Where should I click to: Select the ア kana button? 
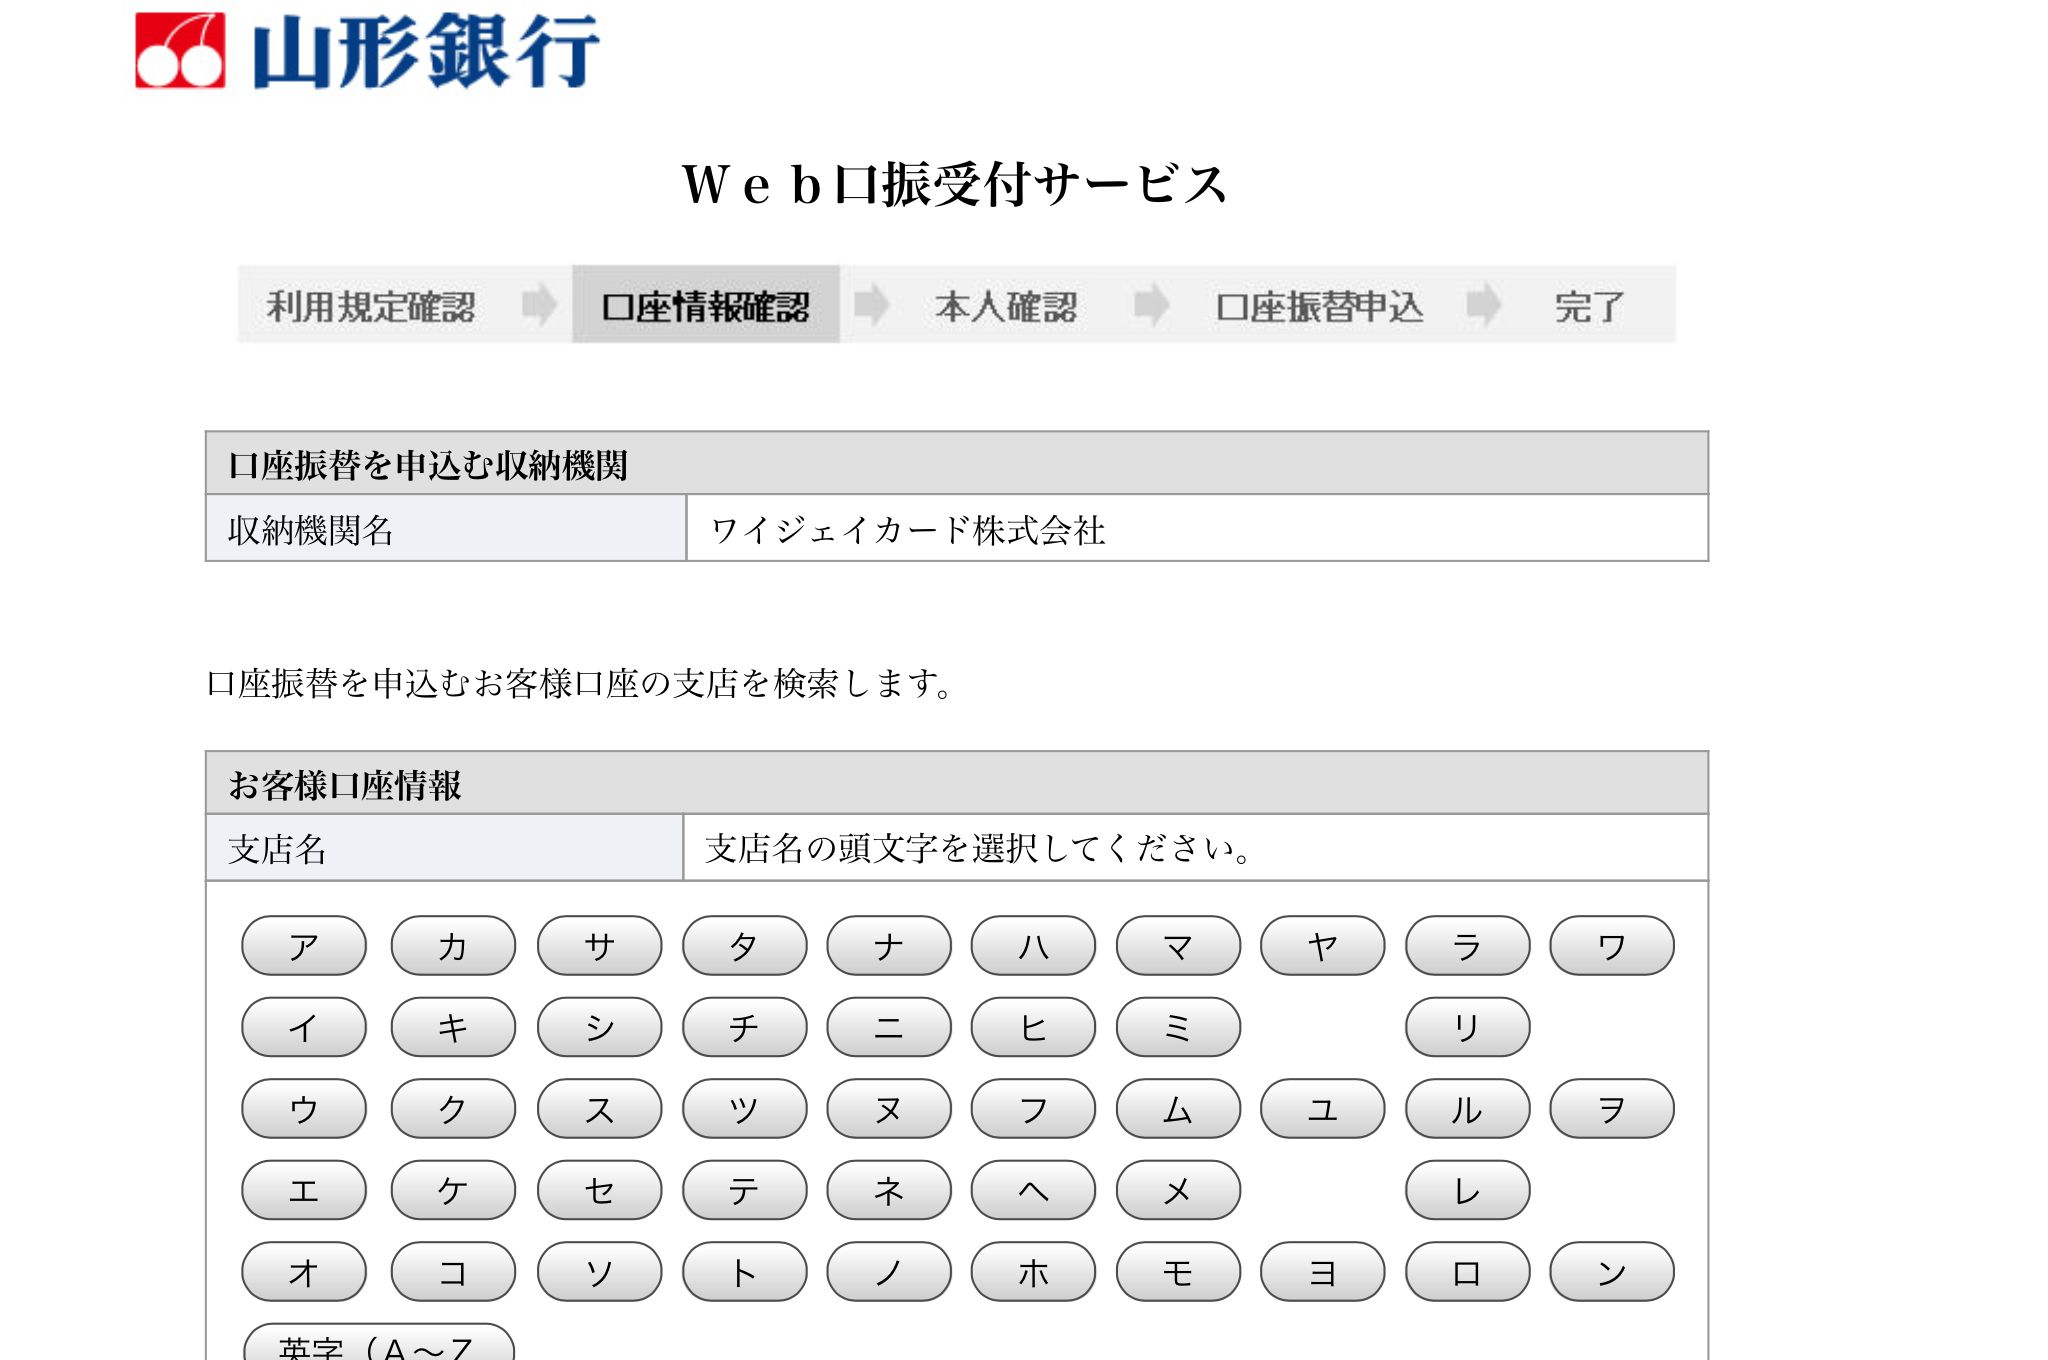tap(304, 946)
